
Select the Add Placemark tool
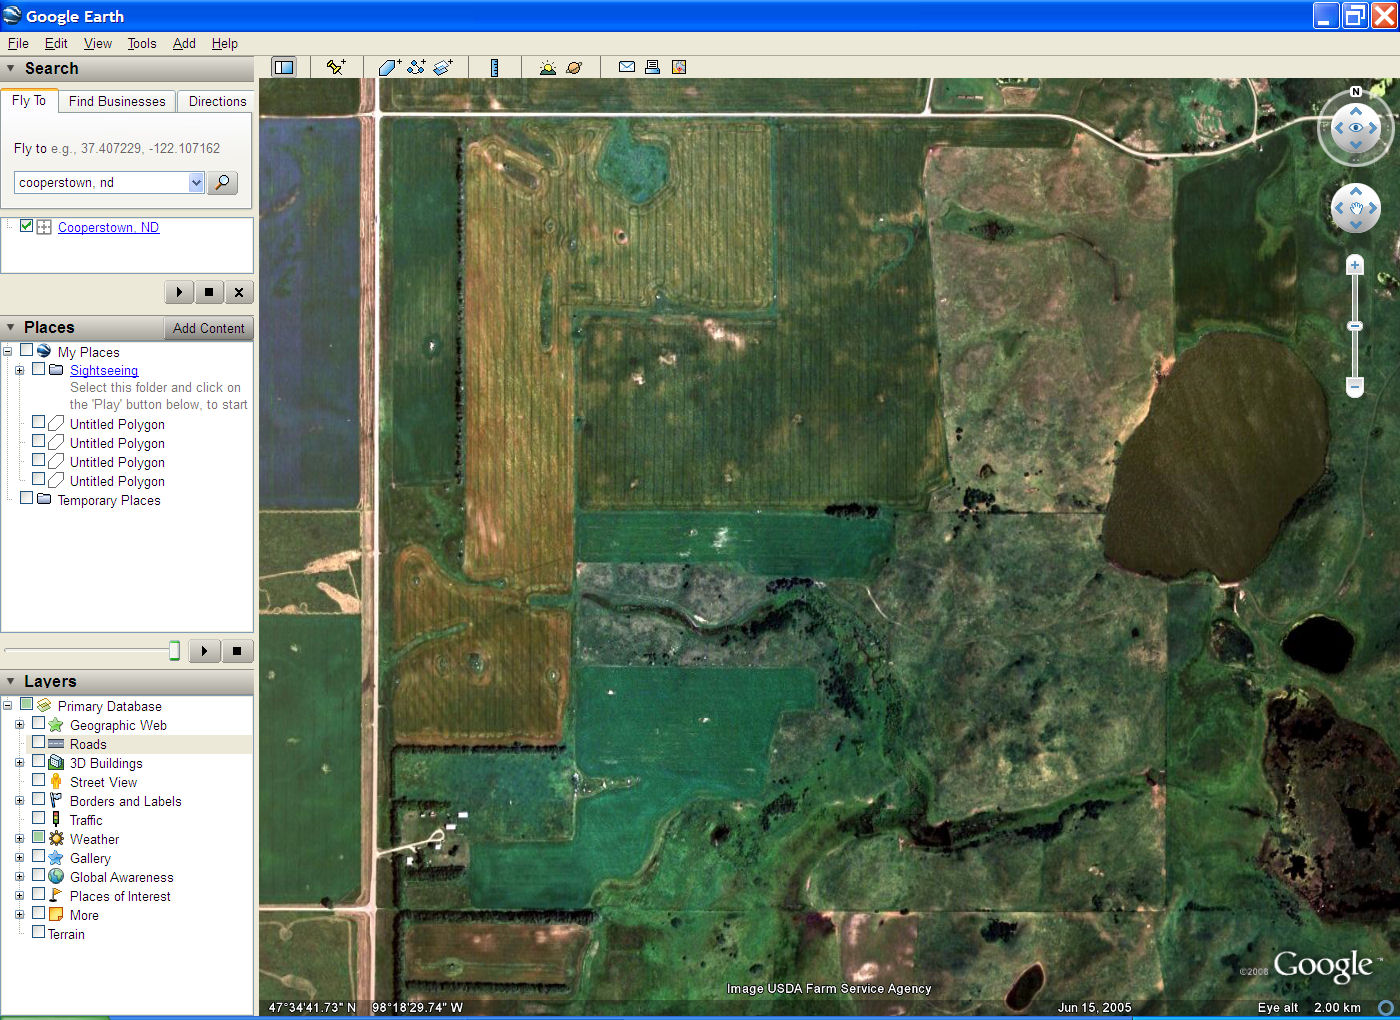coord(336,67)
